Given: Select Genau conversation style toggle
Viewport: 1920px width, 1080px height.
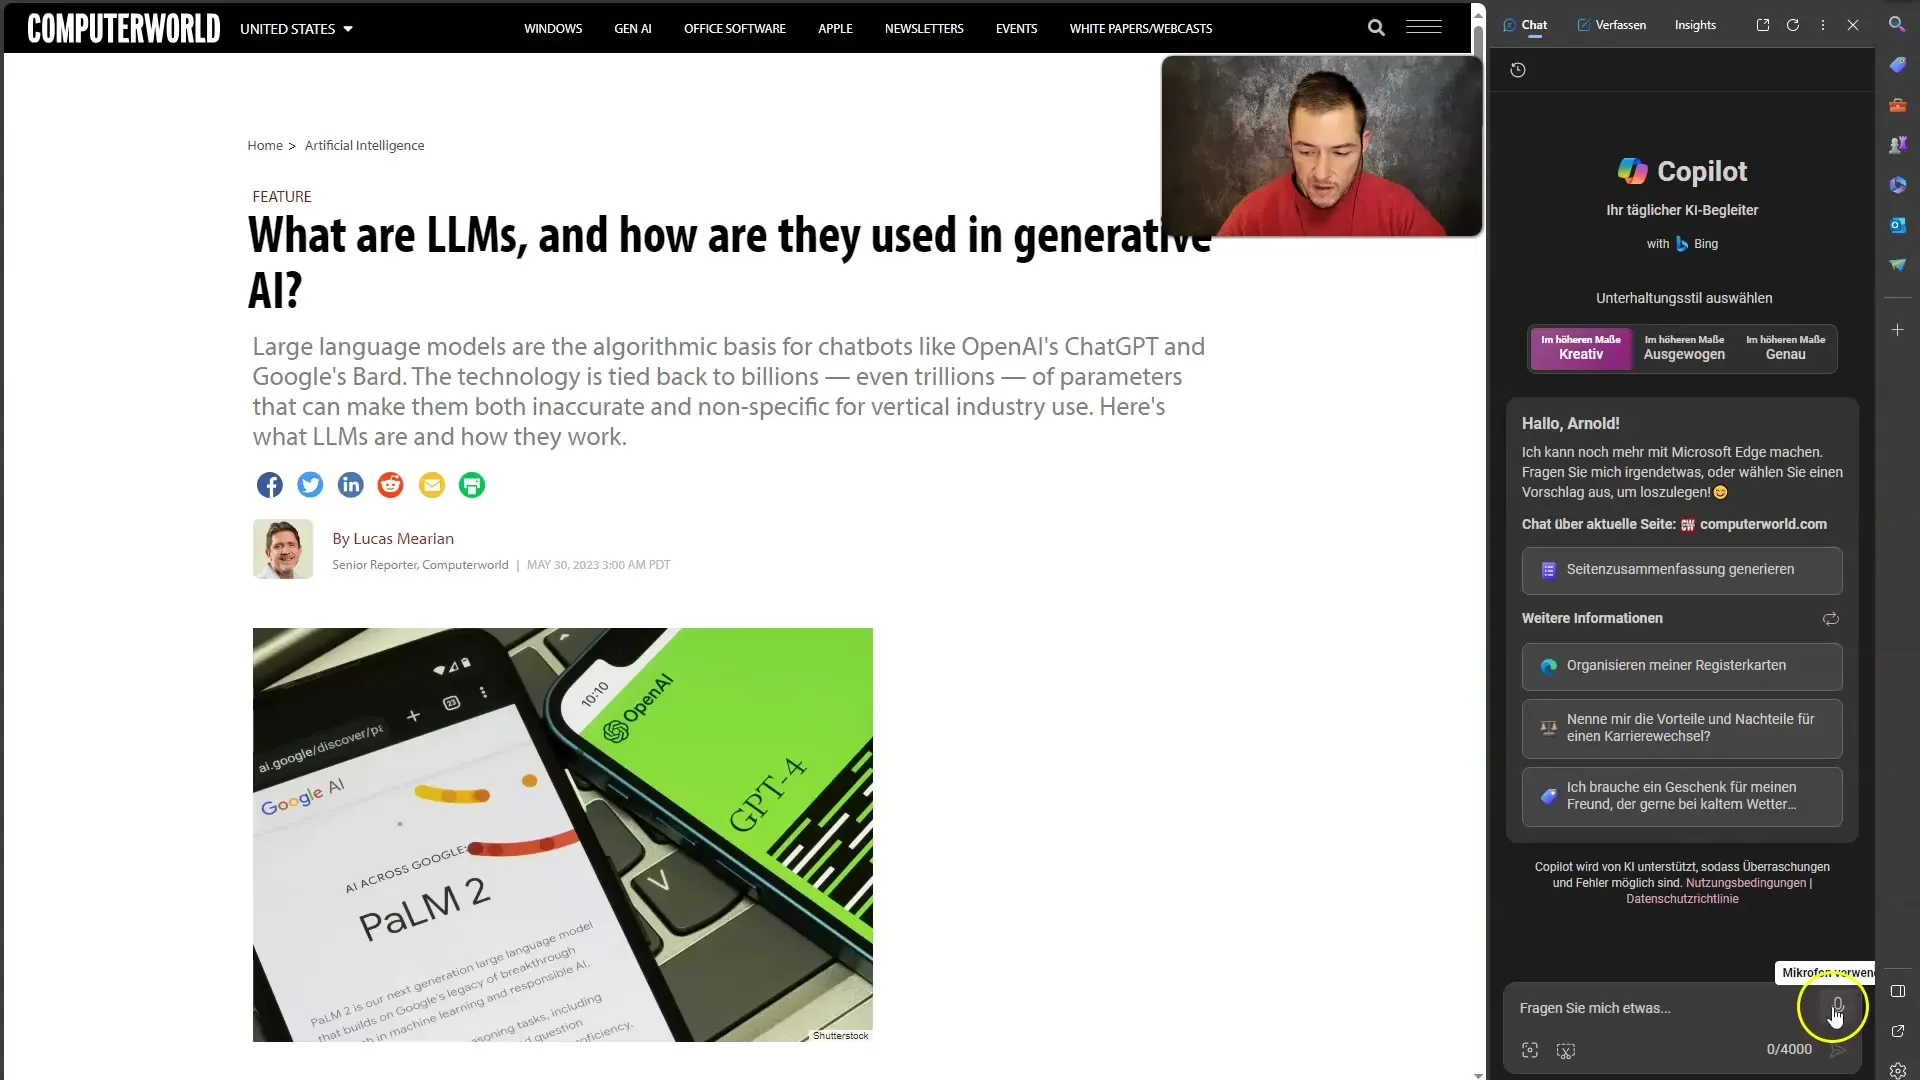Looking at the screenshot, I should coord(1785,347).
